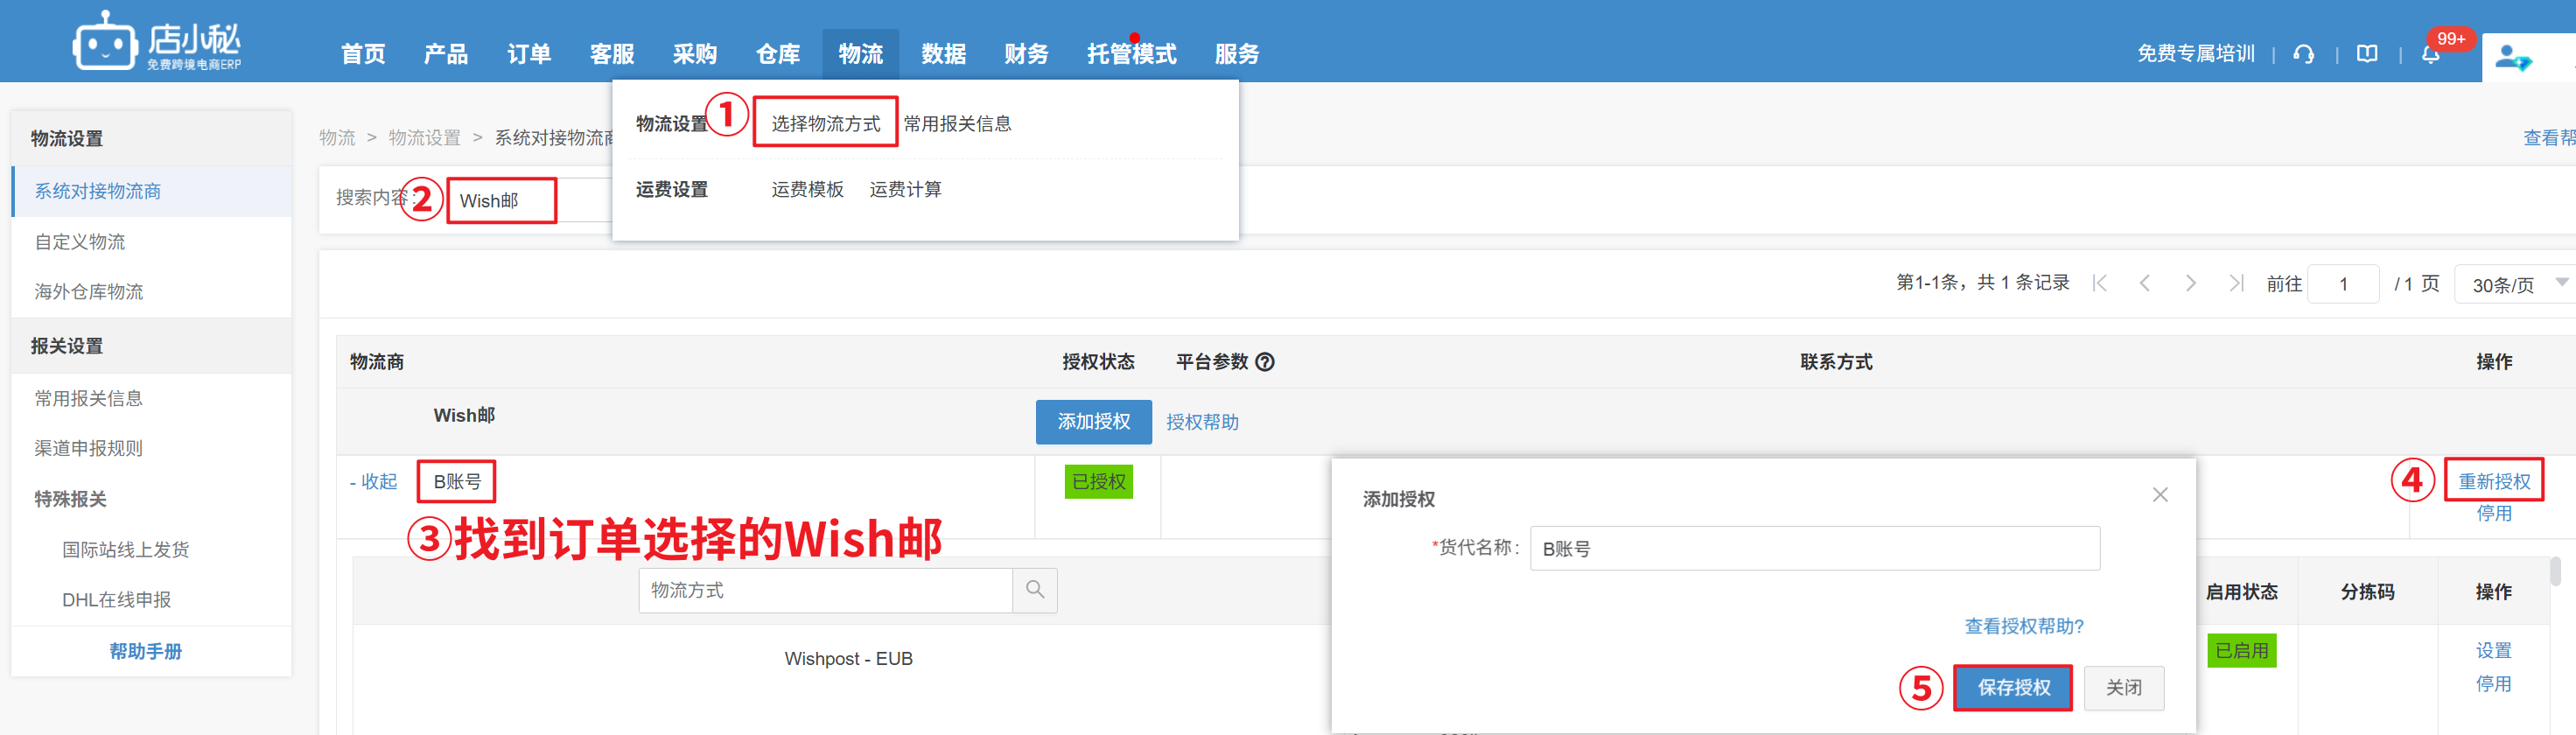The image size is (2576, 735).
Task: Open the help manual book icon
Action: (x=2366, y=54)
